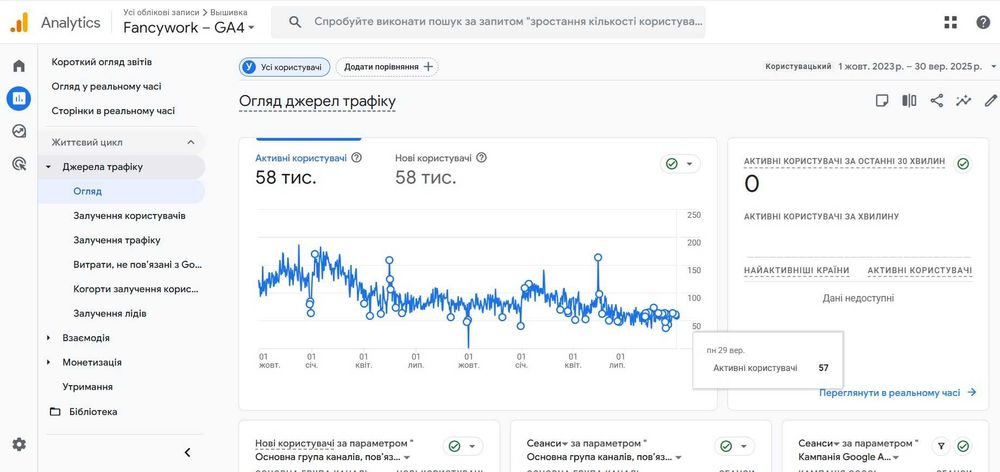Open the Insights sparkline icon

(964, 101)
